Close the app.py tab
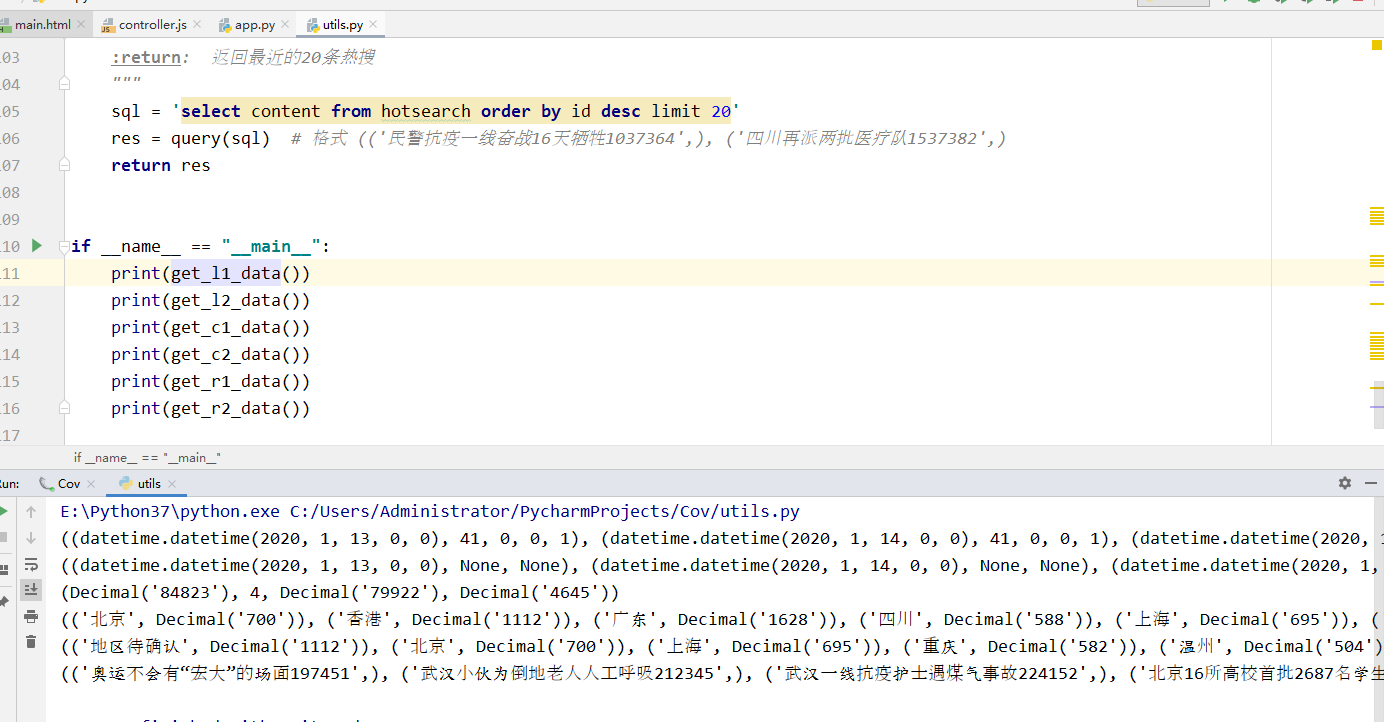This screenshot has height=722, width=1384. [286, 24]
